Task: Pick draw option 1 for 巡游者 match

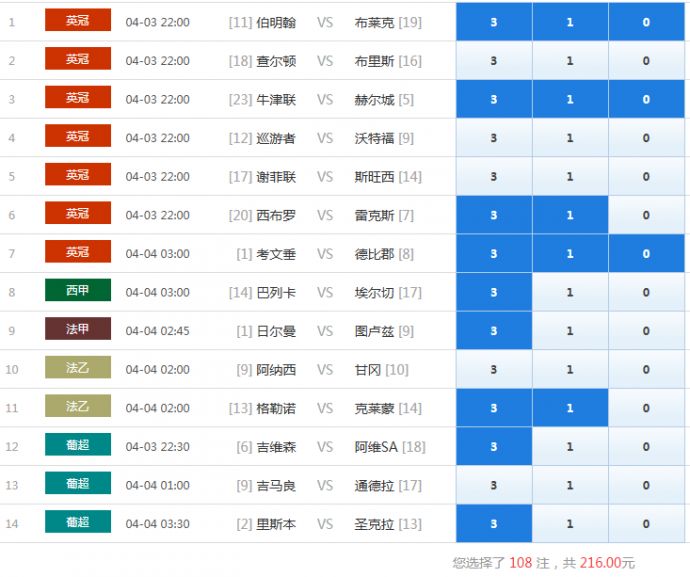Action: pos(570,138)
